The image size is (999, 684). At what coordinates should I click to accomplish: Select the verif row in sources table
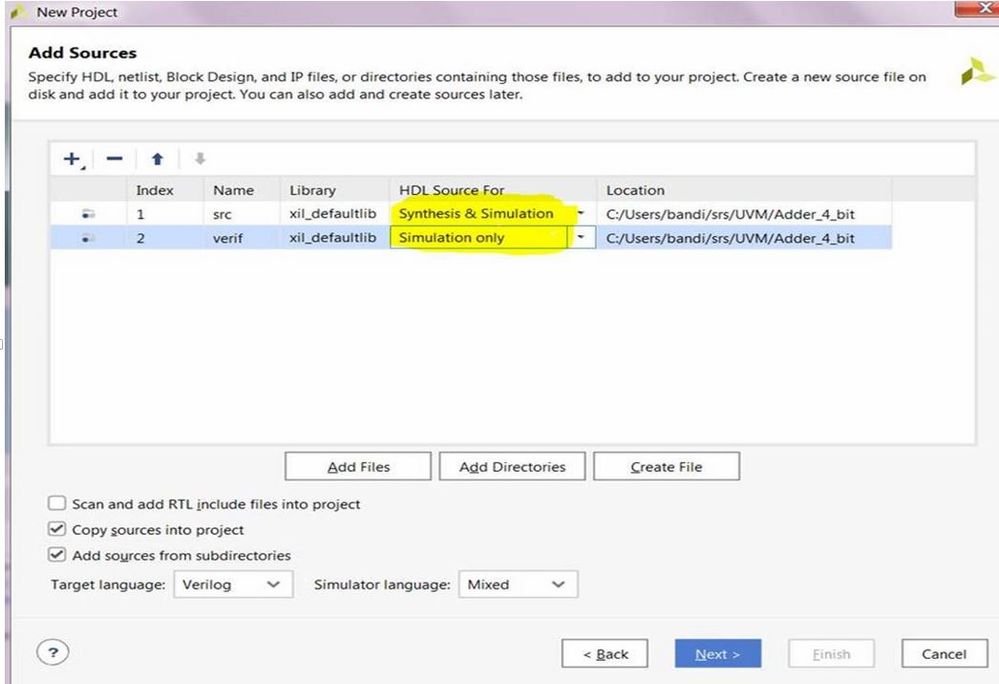tap(300, 237)
